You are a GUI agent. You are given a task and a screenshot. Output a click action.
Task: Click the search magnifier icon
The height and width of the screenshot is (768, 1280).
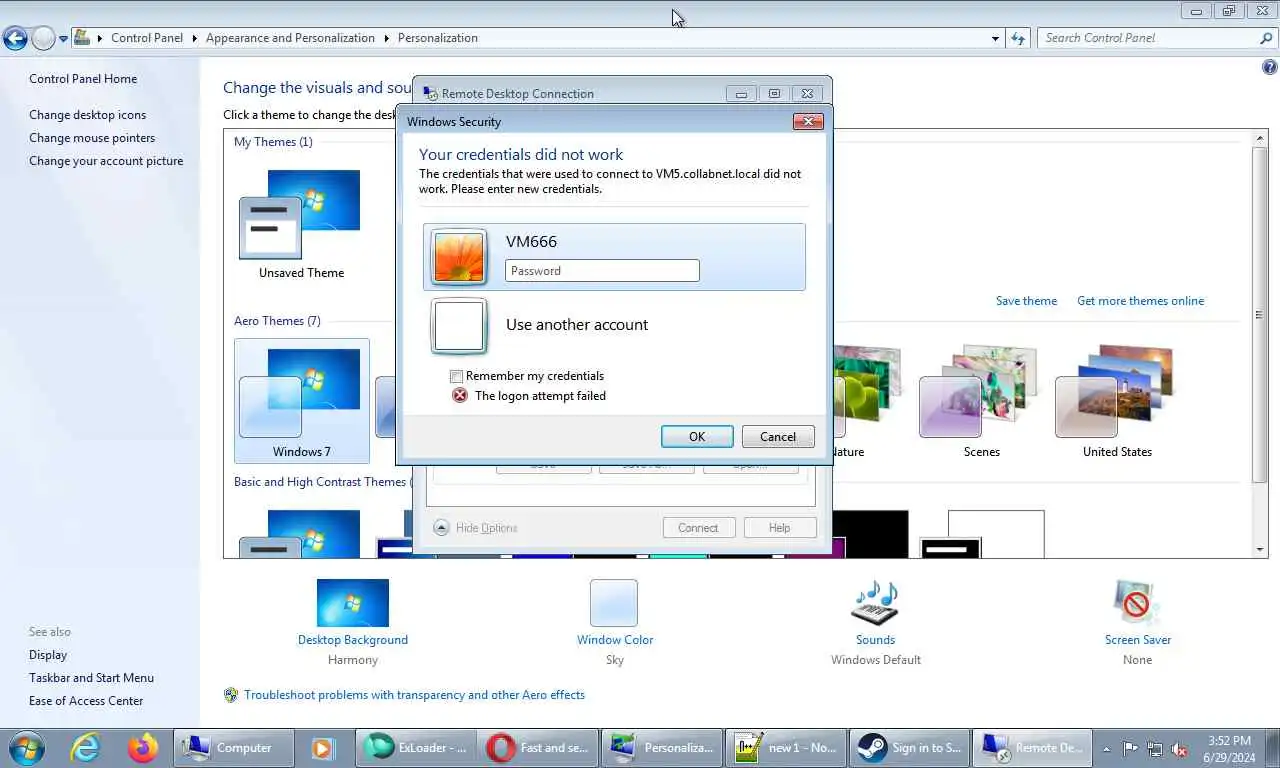pyautogui.click(x=1266, y=38)
